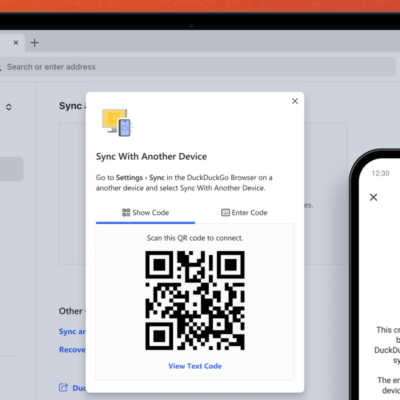Click the sync QR code image
This screenshot has width=400, height=400.
click(x=195, y=300)
